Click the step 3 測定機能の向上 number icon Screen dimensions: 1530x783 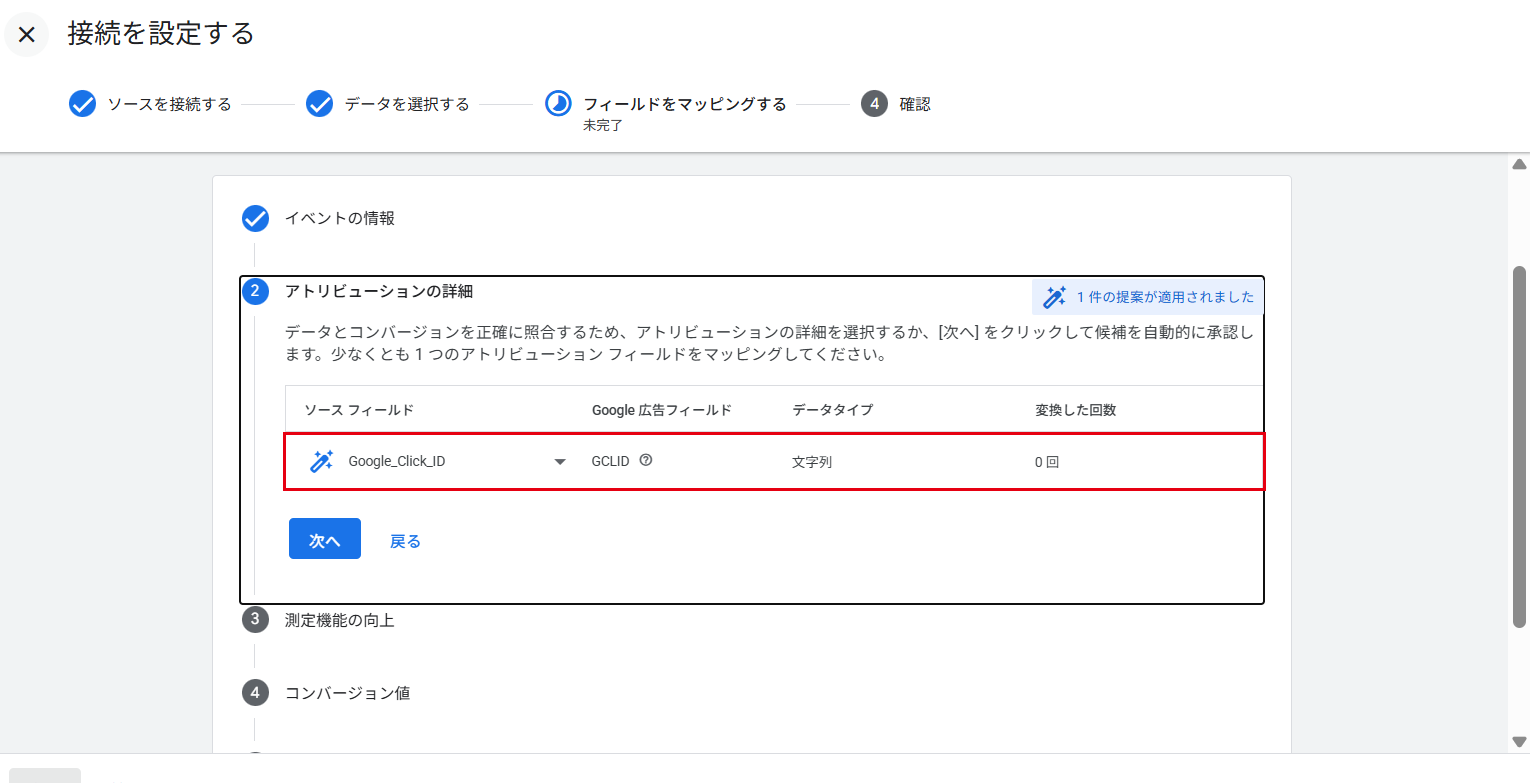point(255,620)
